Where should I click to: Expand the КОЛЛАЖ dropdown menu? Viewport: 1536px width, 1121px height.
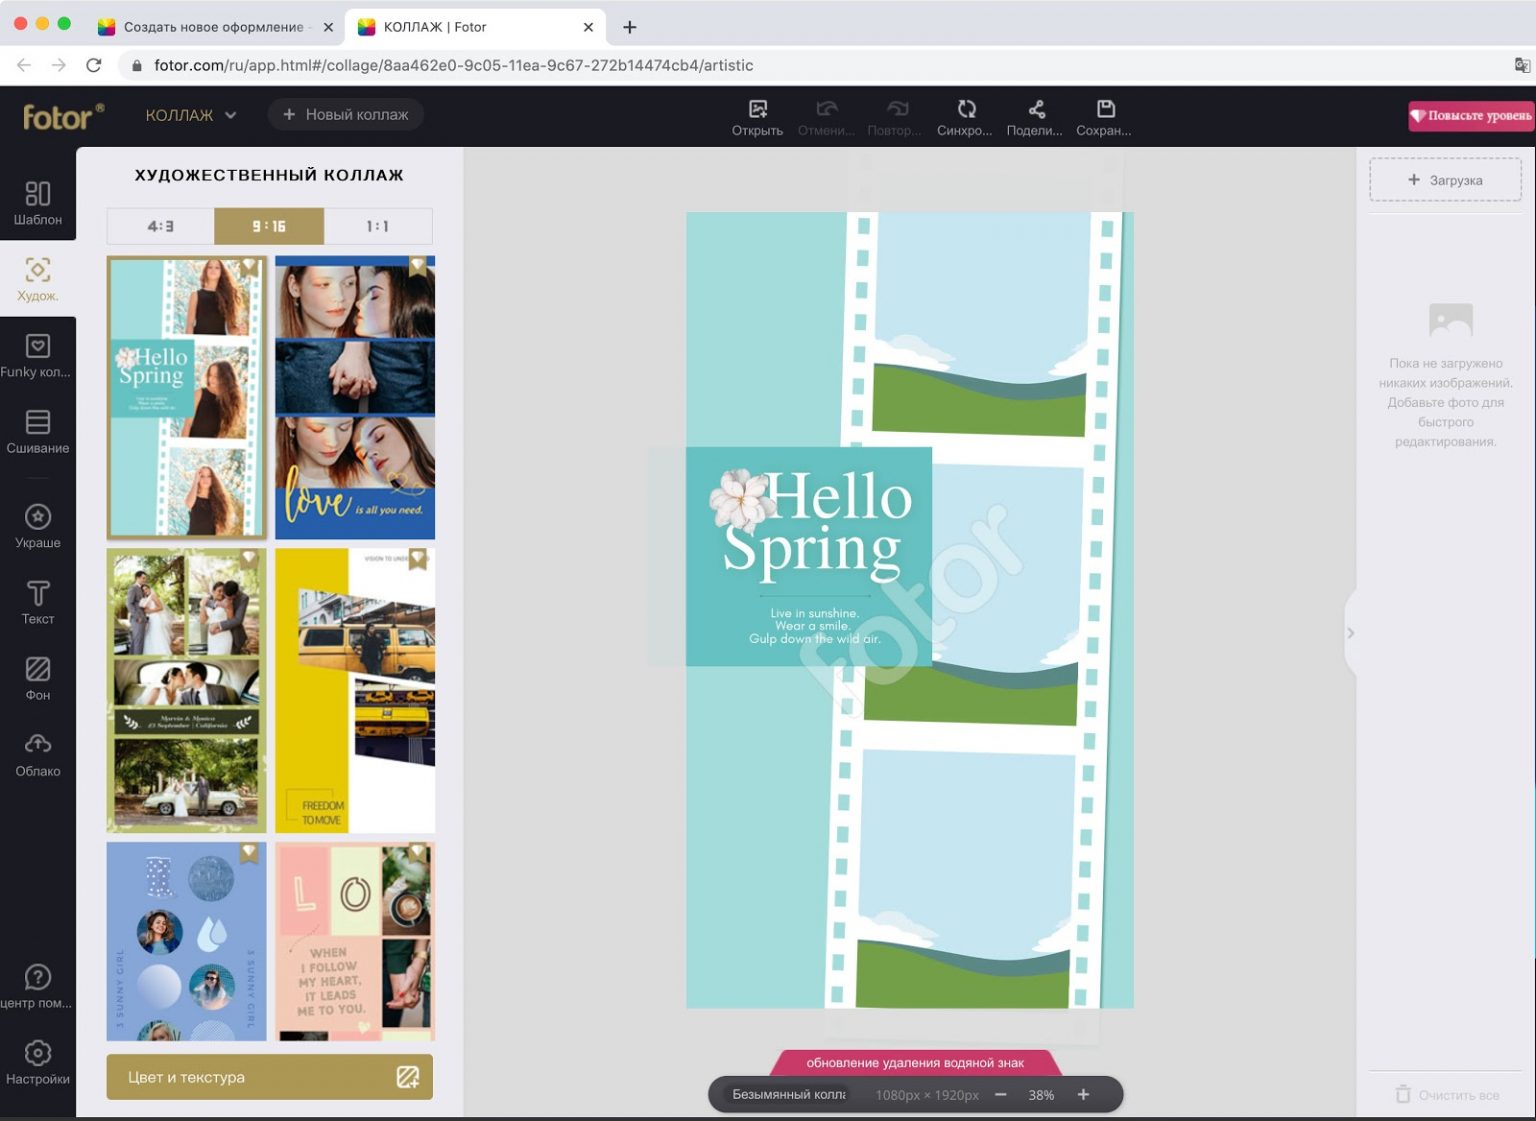coord(191,115)
